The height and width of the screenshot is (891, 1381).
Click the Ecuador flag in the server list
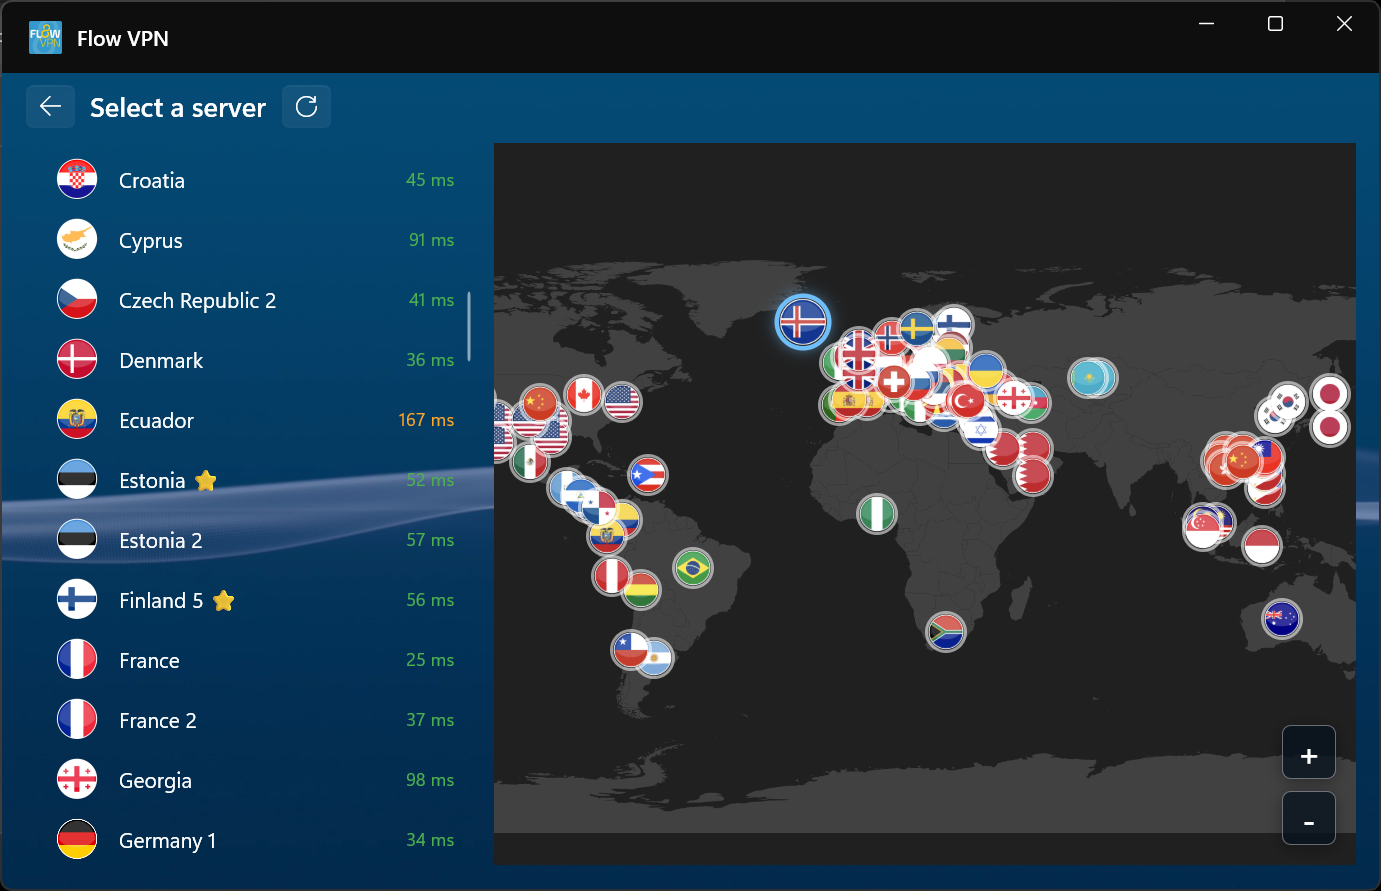pos(77,420)
